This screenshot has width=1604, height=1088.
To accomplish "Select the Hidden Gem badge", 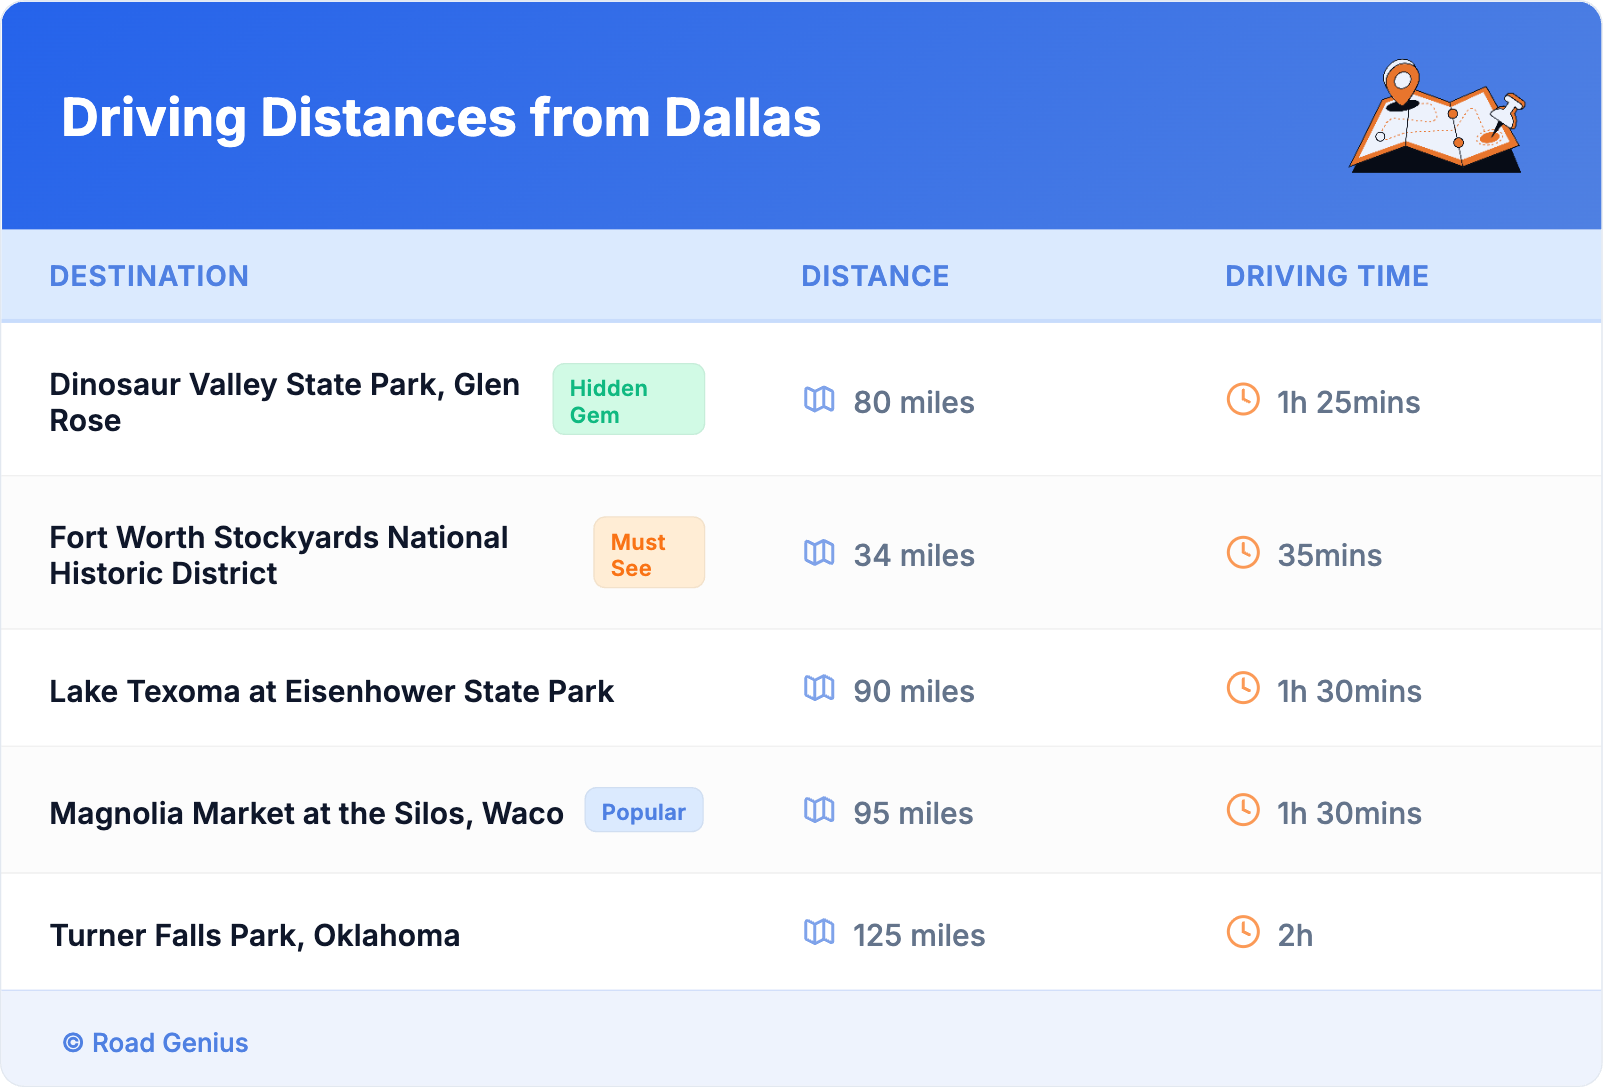I will (628, 400).
